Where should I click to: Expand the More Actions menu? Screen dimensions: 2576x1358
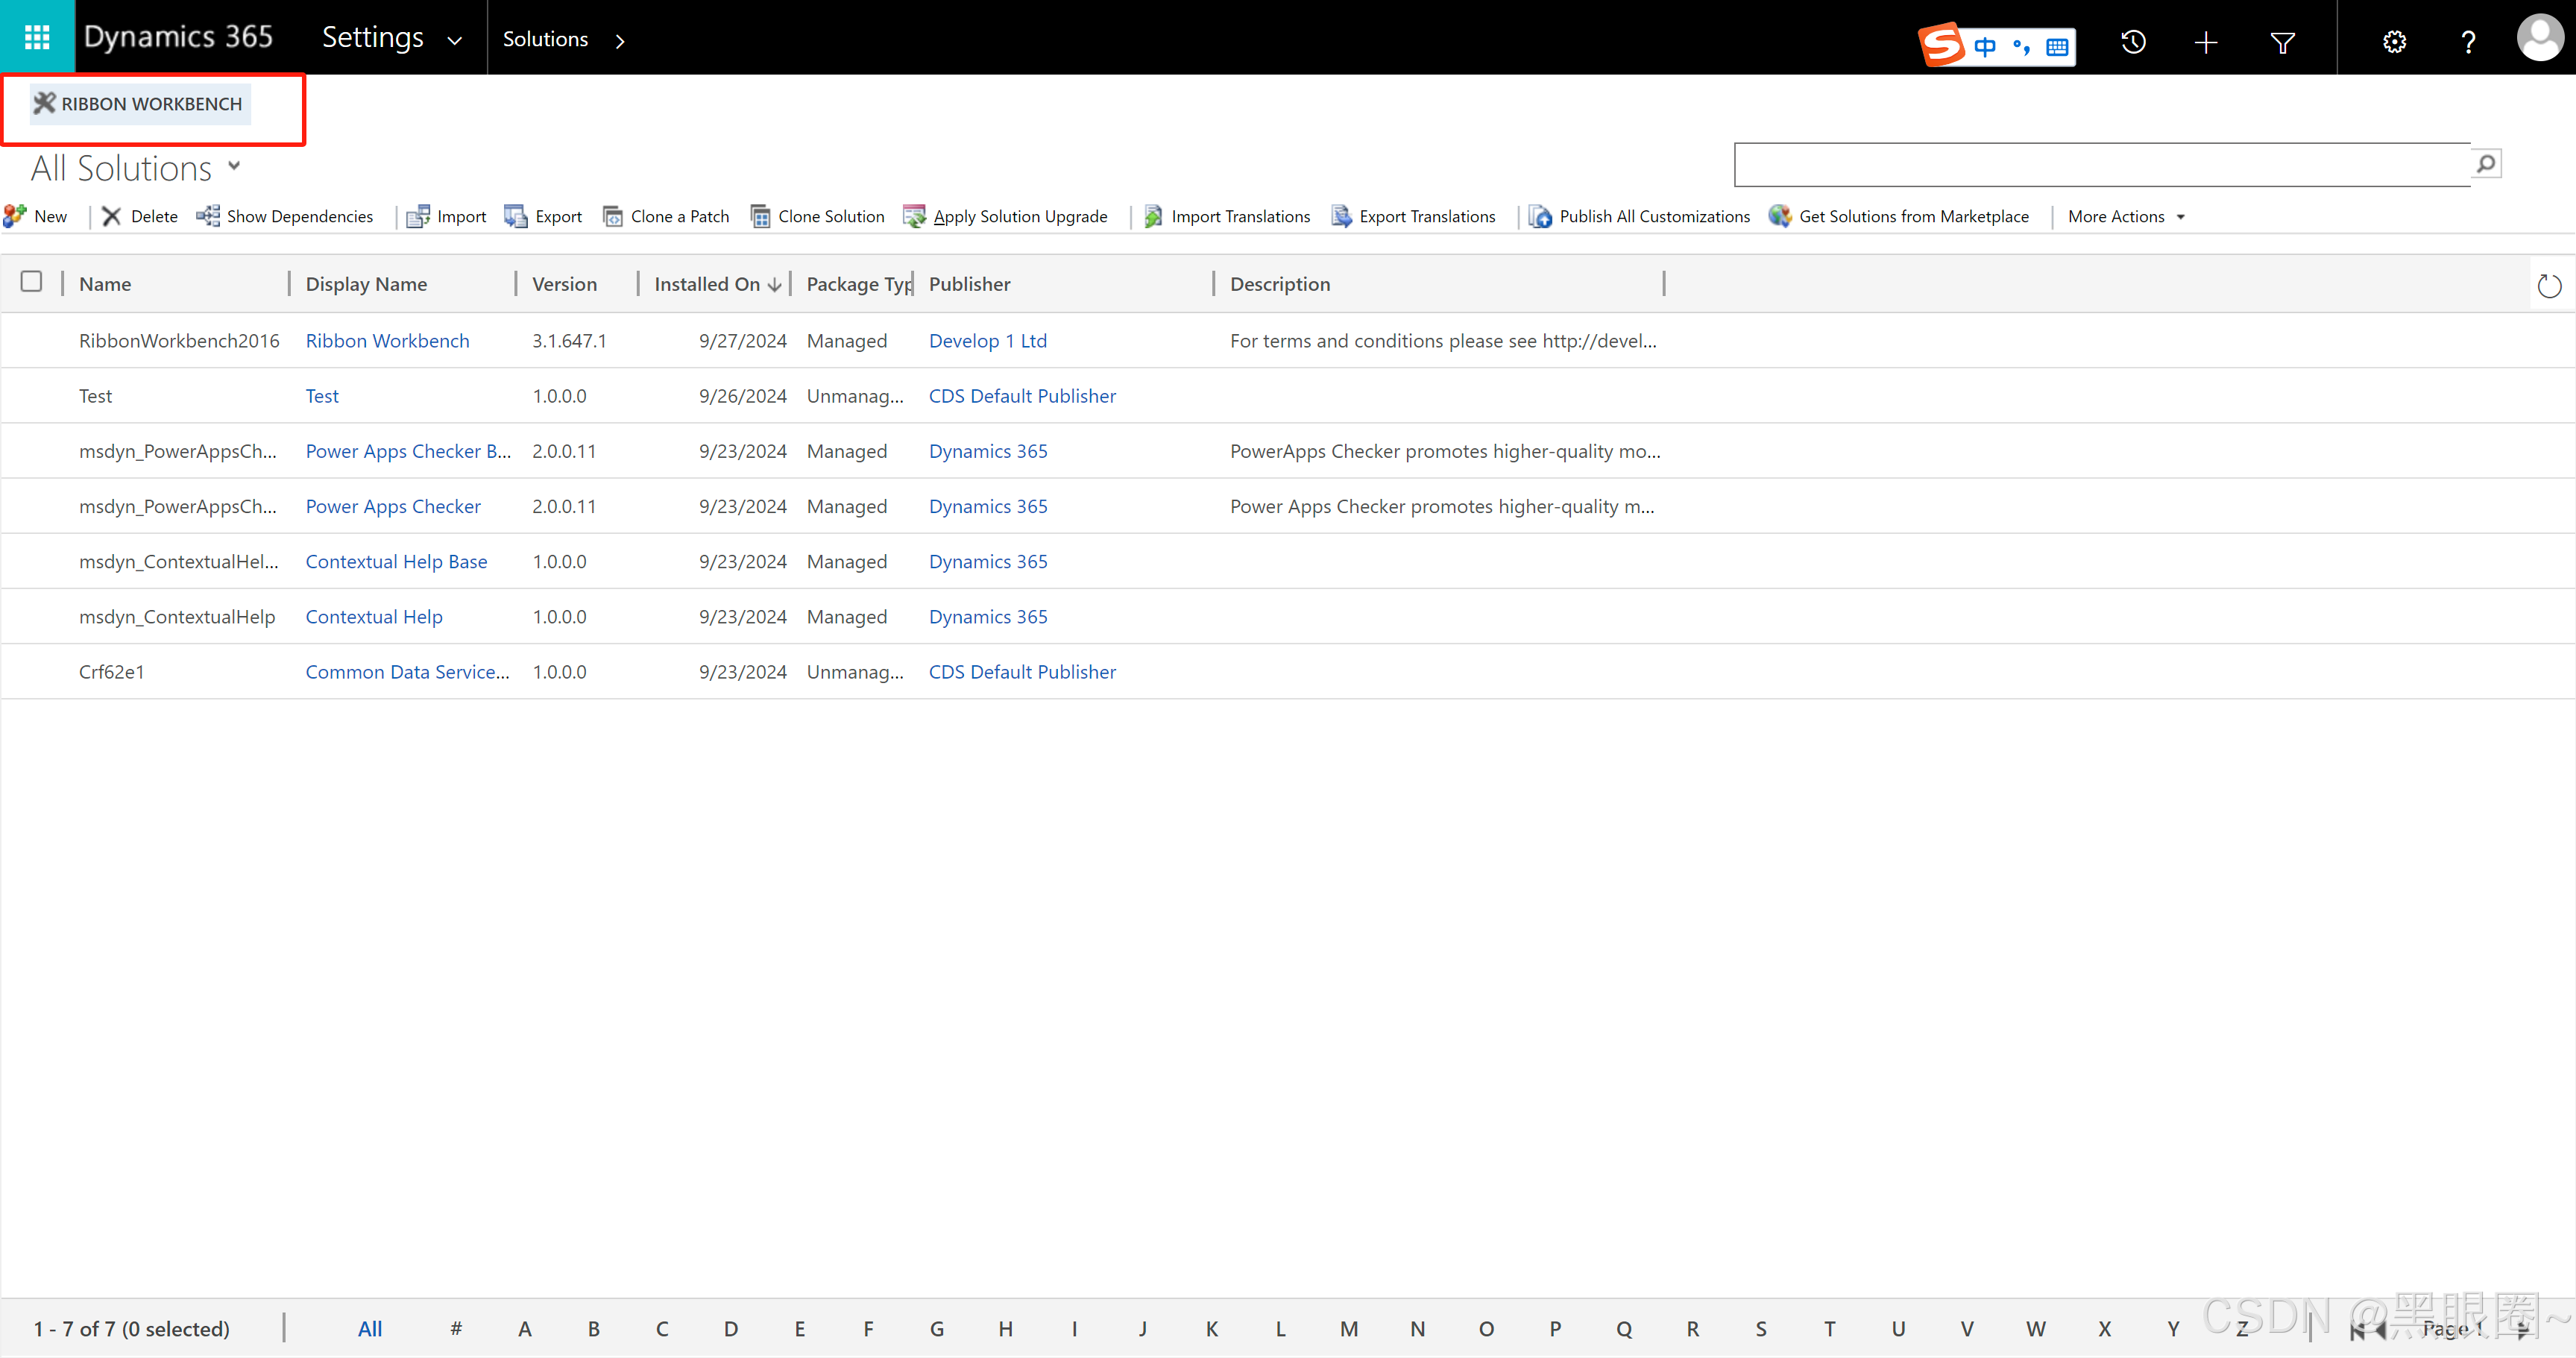[2125, 216]
